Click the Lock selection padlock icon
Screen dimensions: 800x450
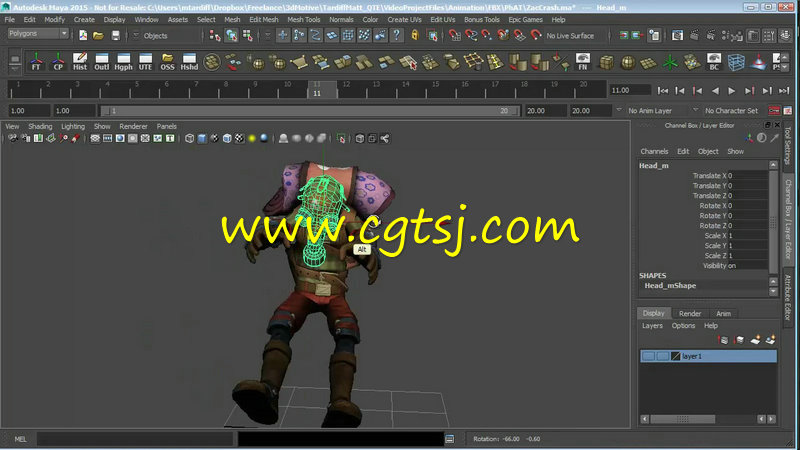415,35
